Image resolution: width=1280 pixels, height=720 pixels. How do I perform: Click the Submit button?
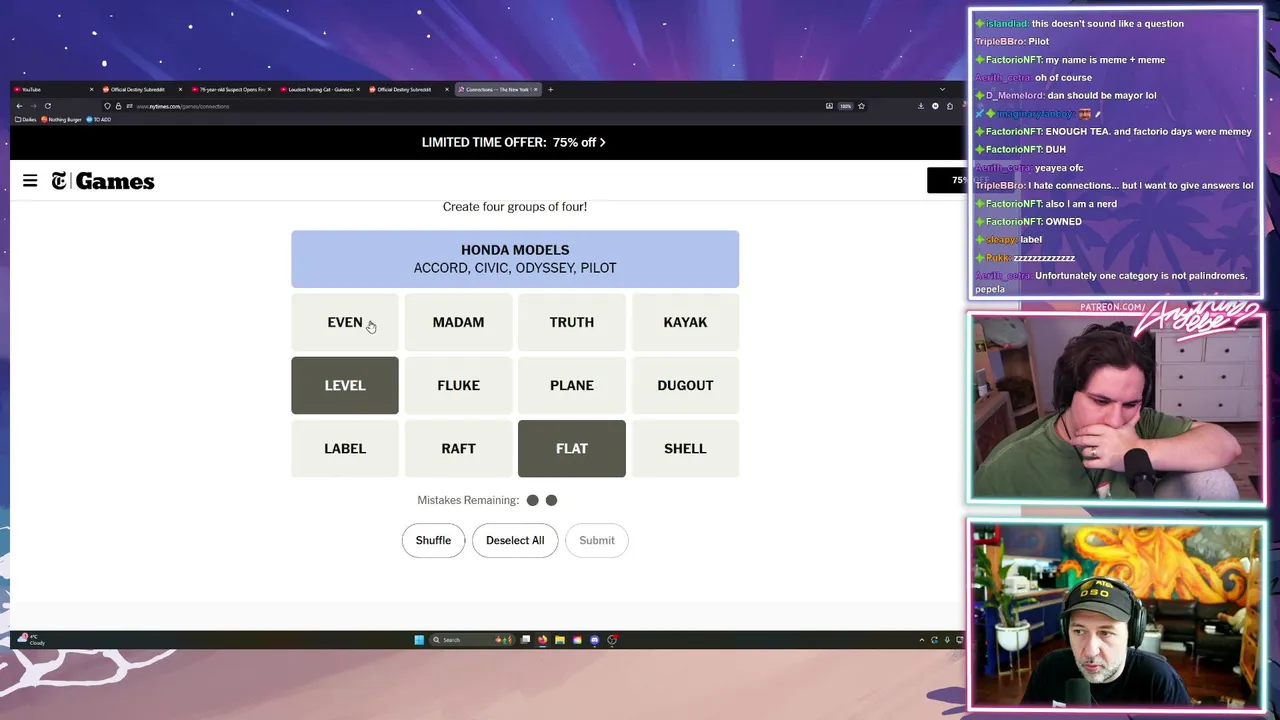pyautogui.click(x=597, y=540)
